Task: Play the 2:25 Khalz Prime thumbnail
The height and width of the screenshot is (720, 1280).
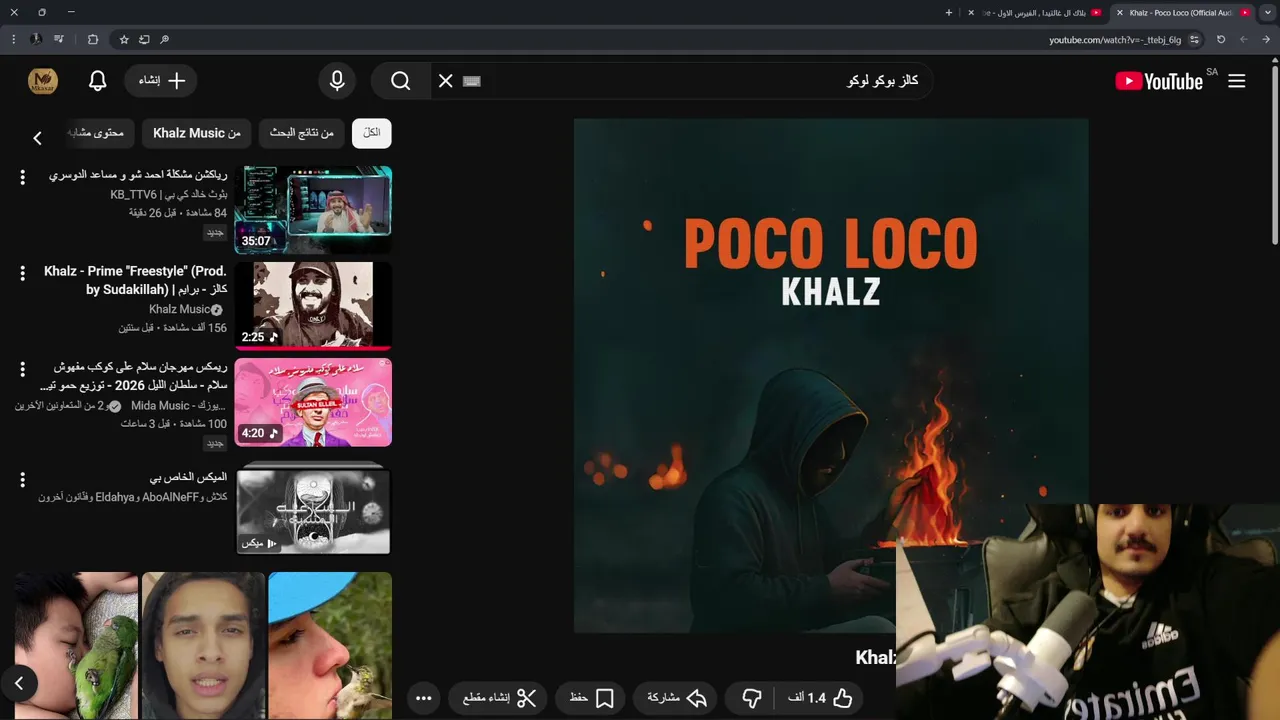Action: (313, 306)
